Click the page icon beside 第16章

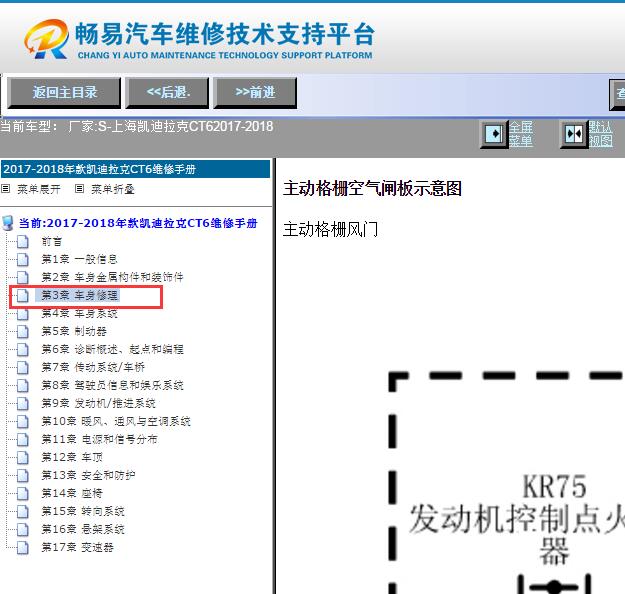coord(23,529)
